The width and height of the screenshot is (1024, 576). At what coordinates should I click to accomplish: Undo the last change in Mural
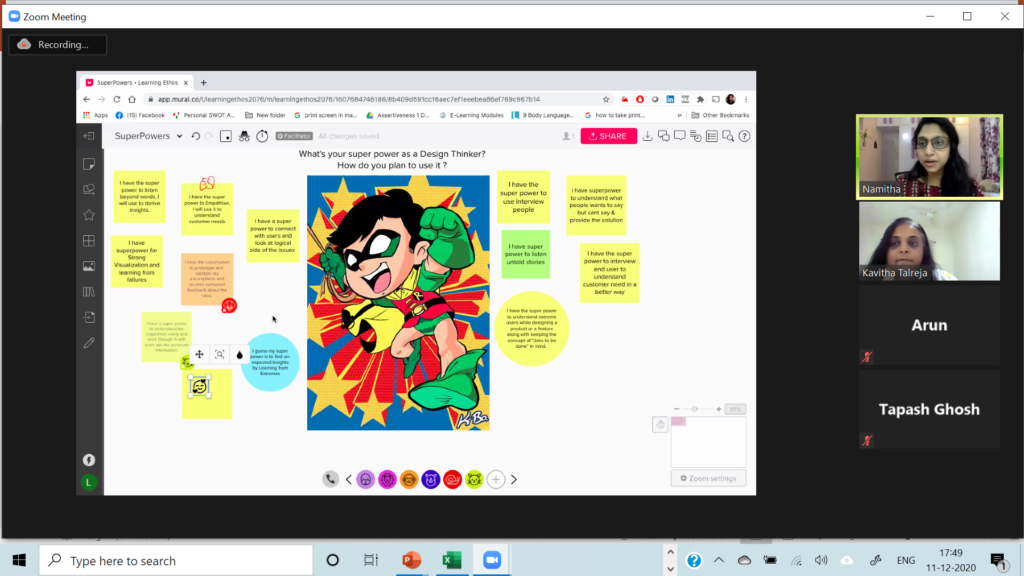[195, 136]
